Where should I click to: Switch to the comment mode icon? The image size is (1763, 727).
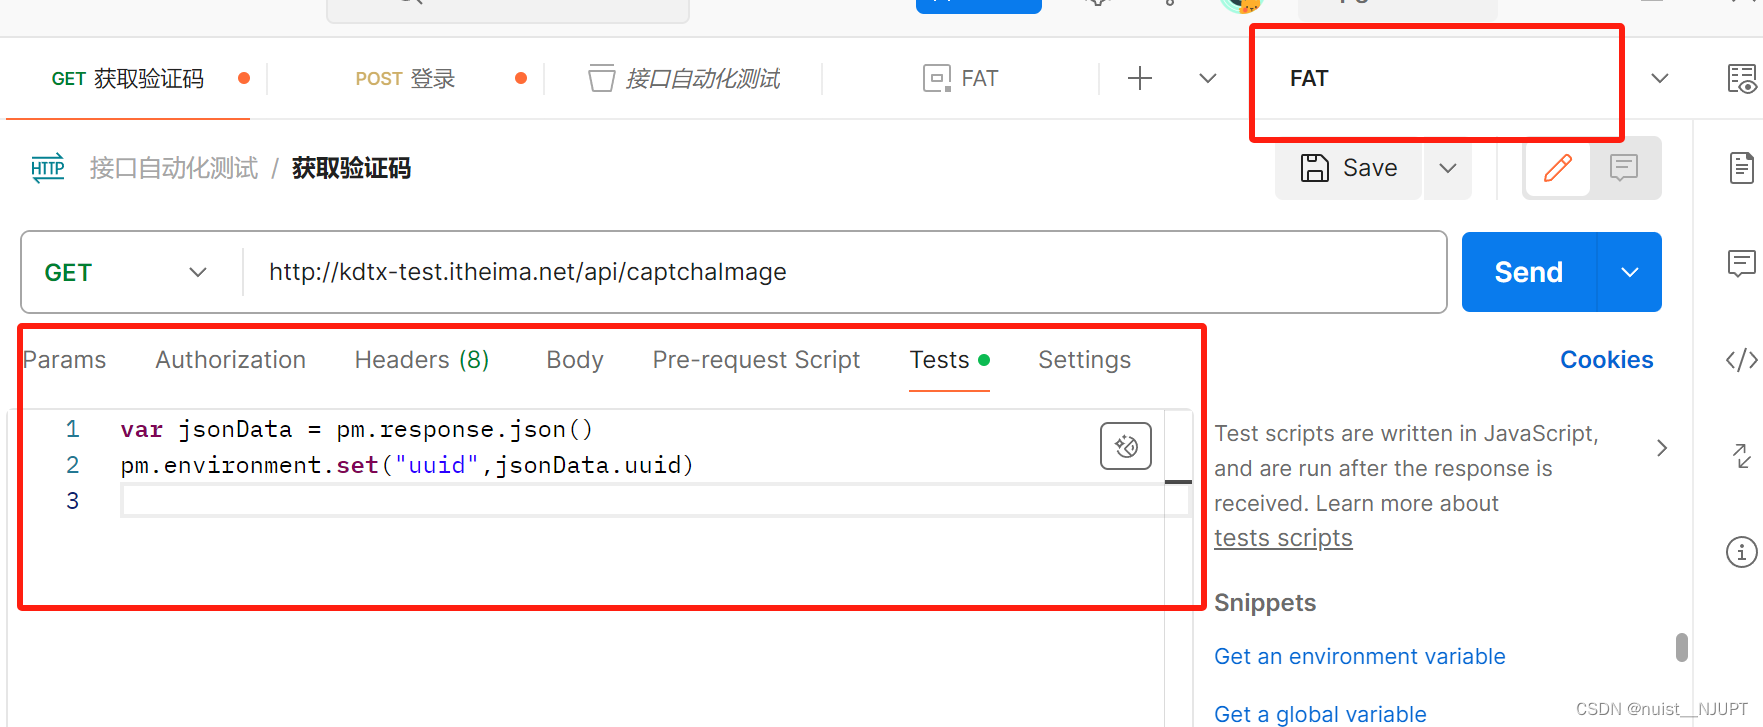click(x=1624, y=168)
